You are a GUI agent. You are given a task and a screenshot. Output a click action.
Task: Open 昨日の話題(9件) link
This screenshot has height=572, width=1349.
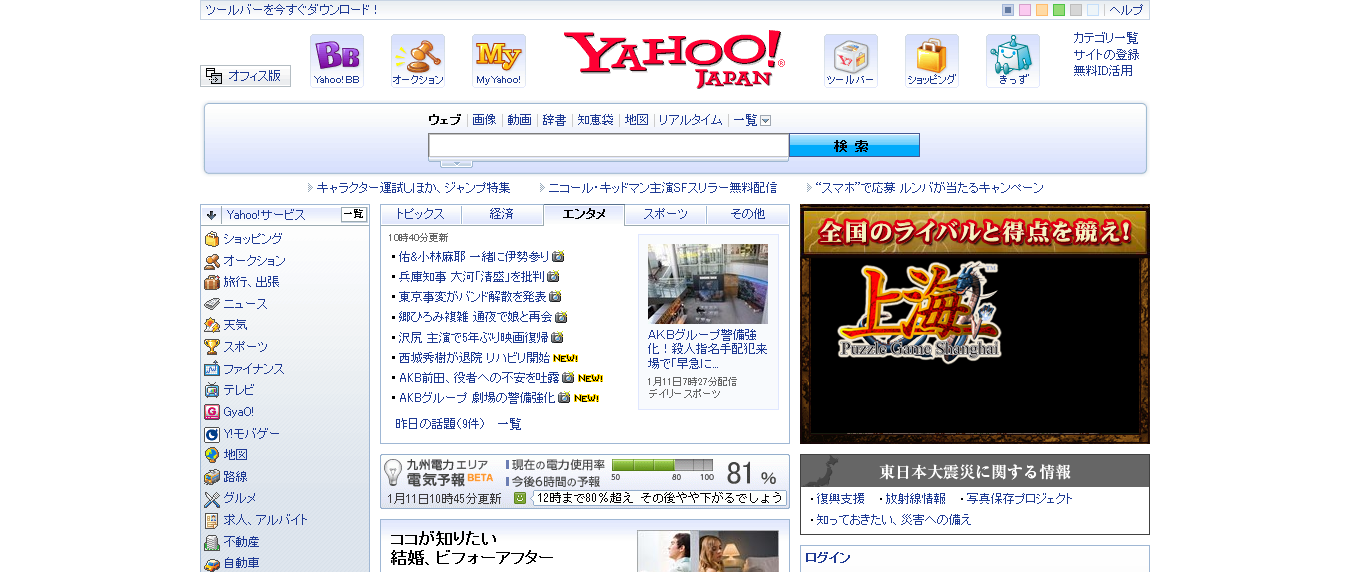[x=440, y=424]
